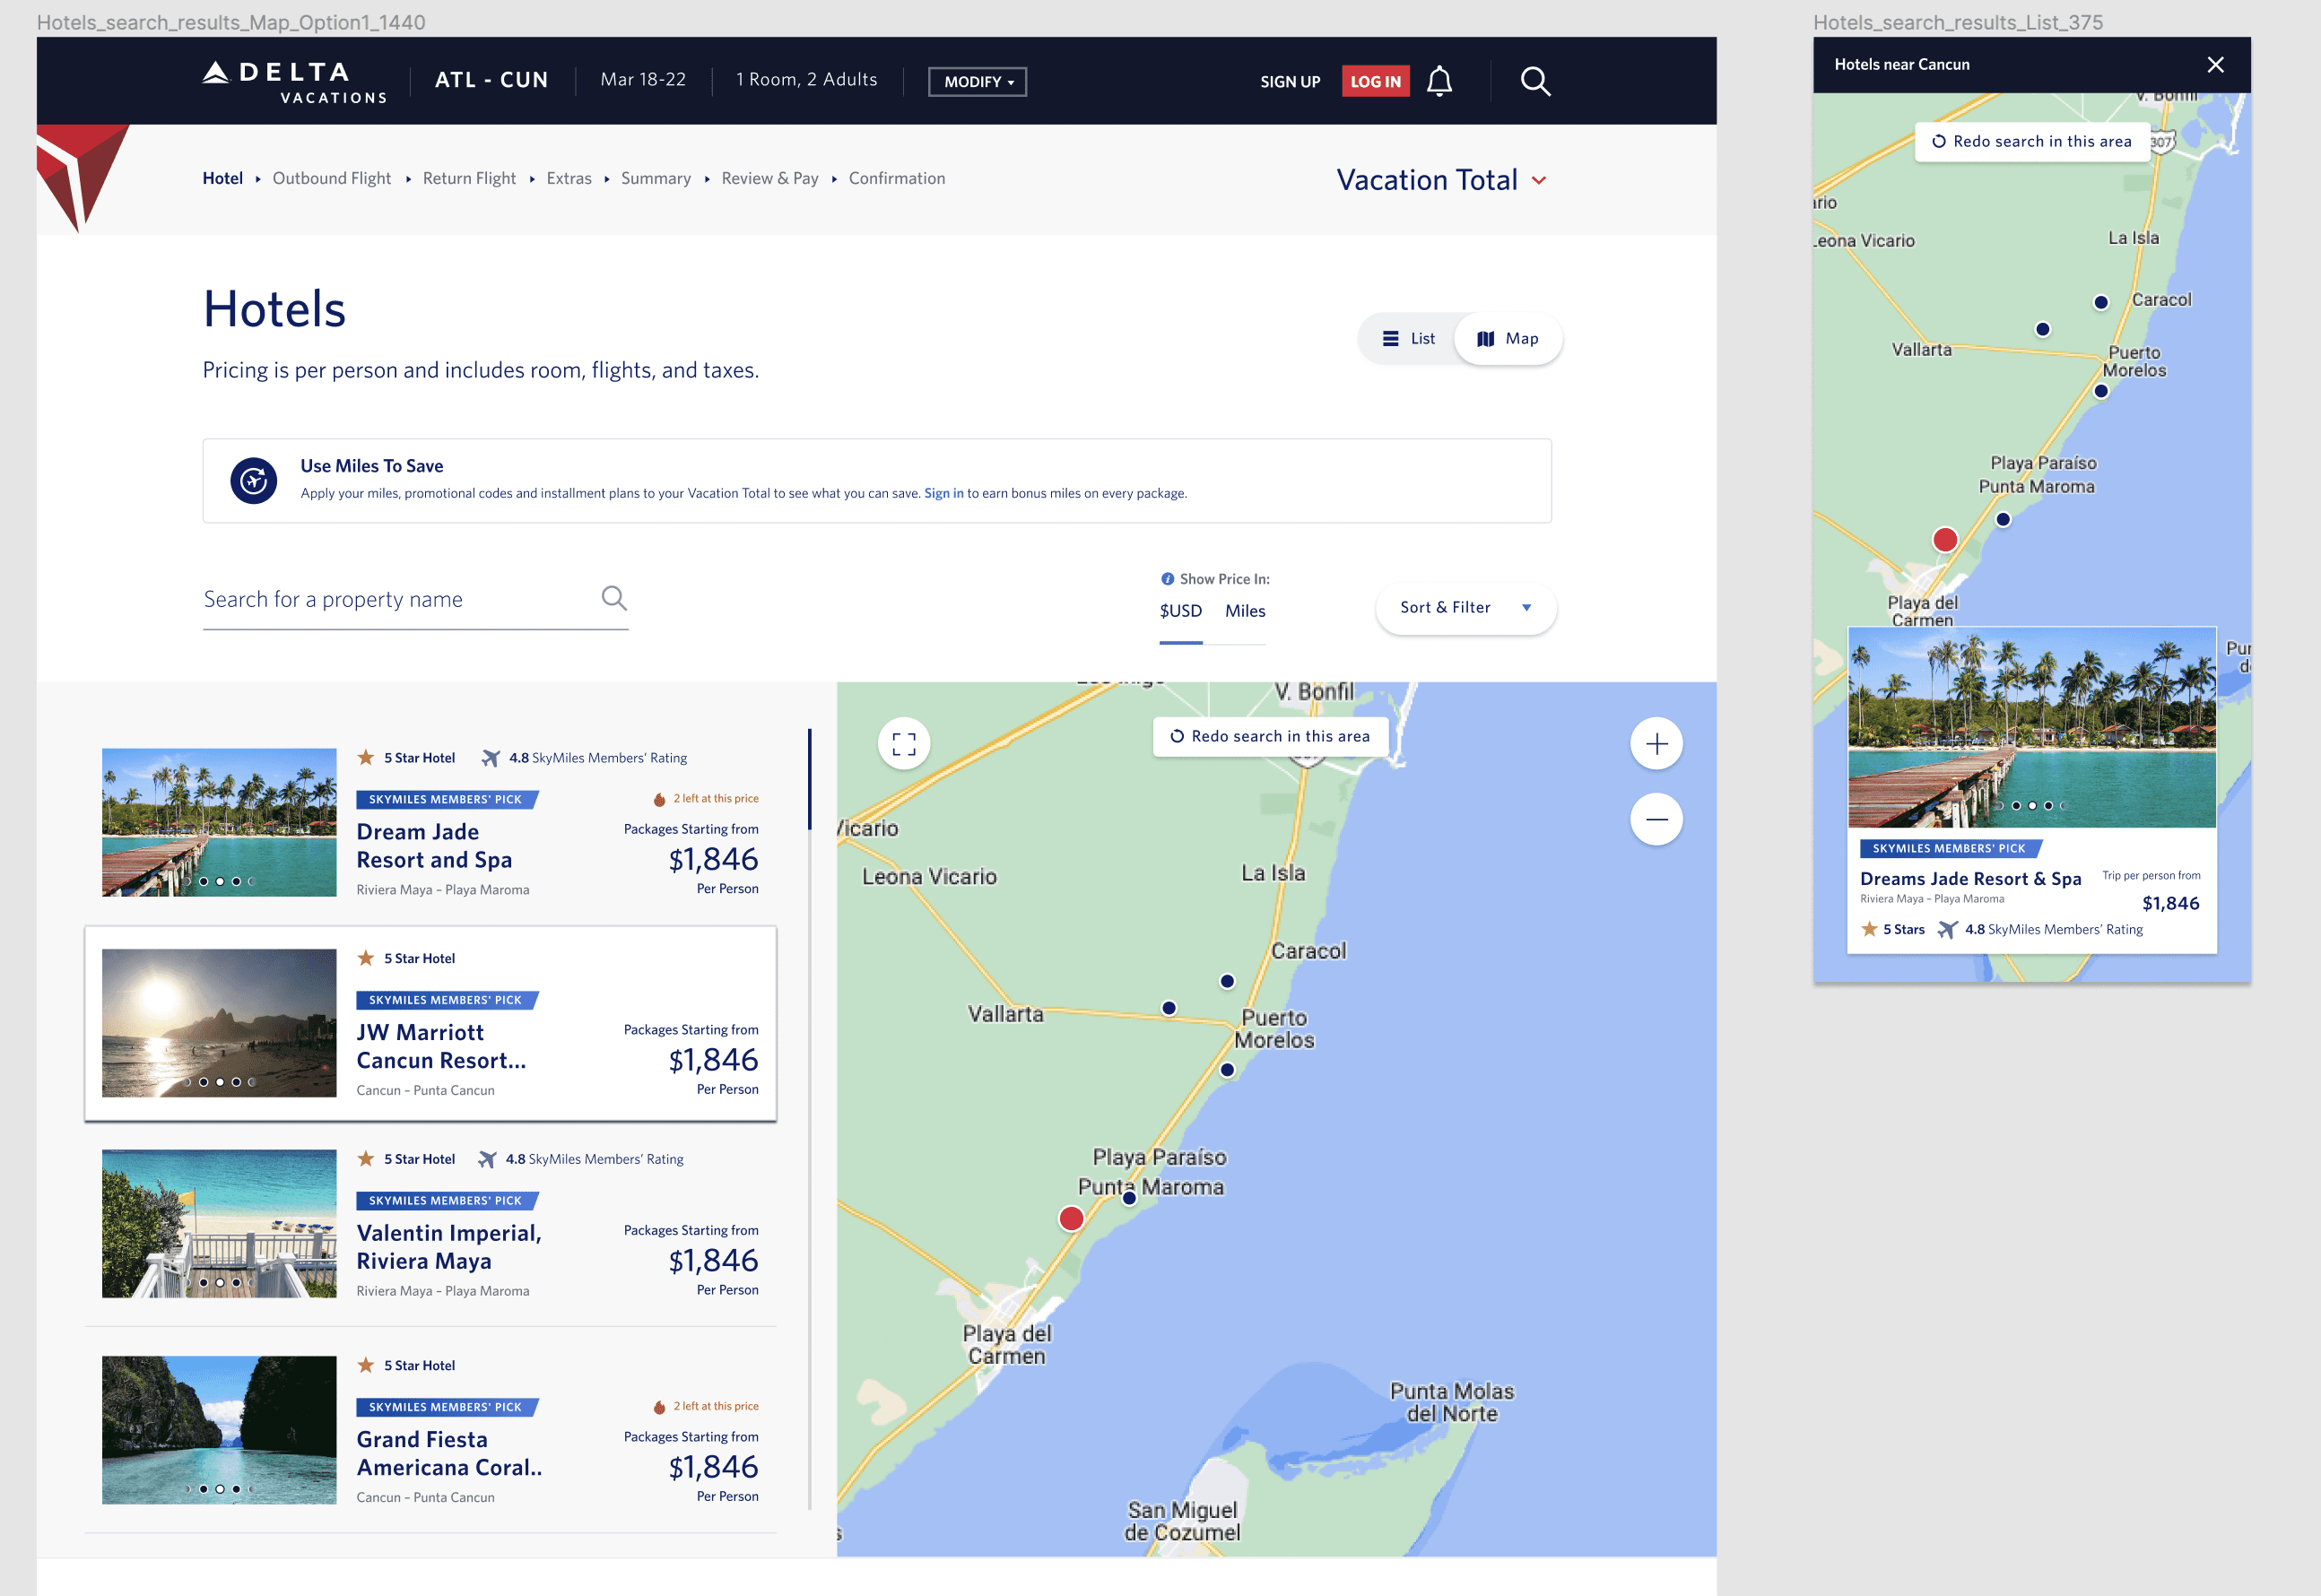Viewport: 2321px width, 1596px height.
Task: Click the property name search magnifier icon
Action: 614,598
